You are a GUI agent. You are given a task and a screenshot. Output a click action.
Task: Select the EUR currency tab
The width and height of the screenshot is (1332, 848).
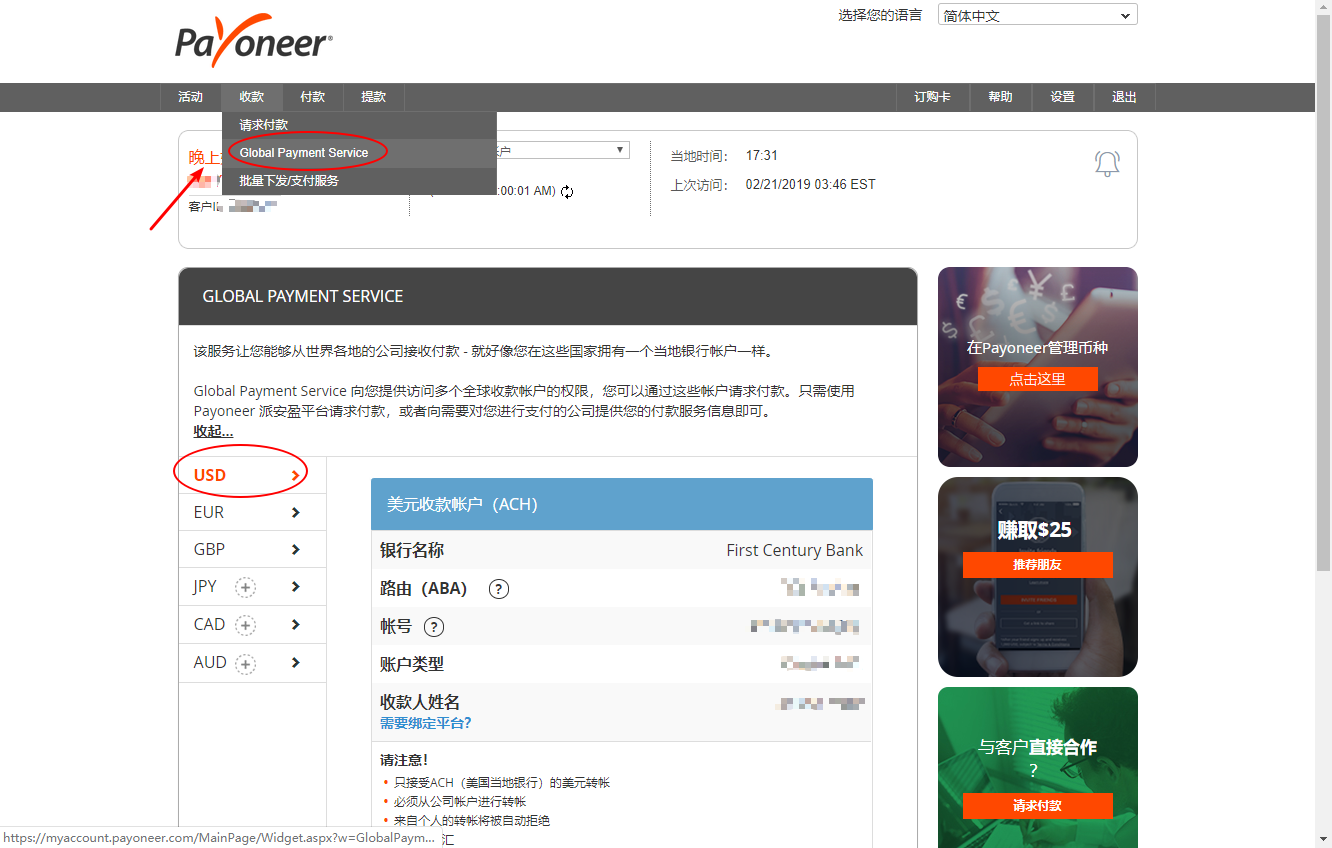[252, 512]
